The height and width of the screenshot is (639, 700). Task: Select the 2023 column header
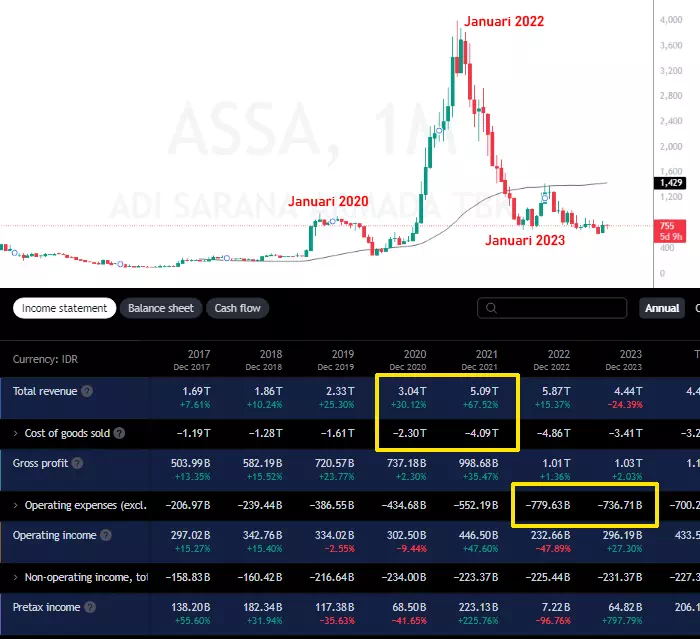(624, 360)
